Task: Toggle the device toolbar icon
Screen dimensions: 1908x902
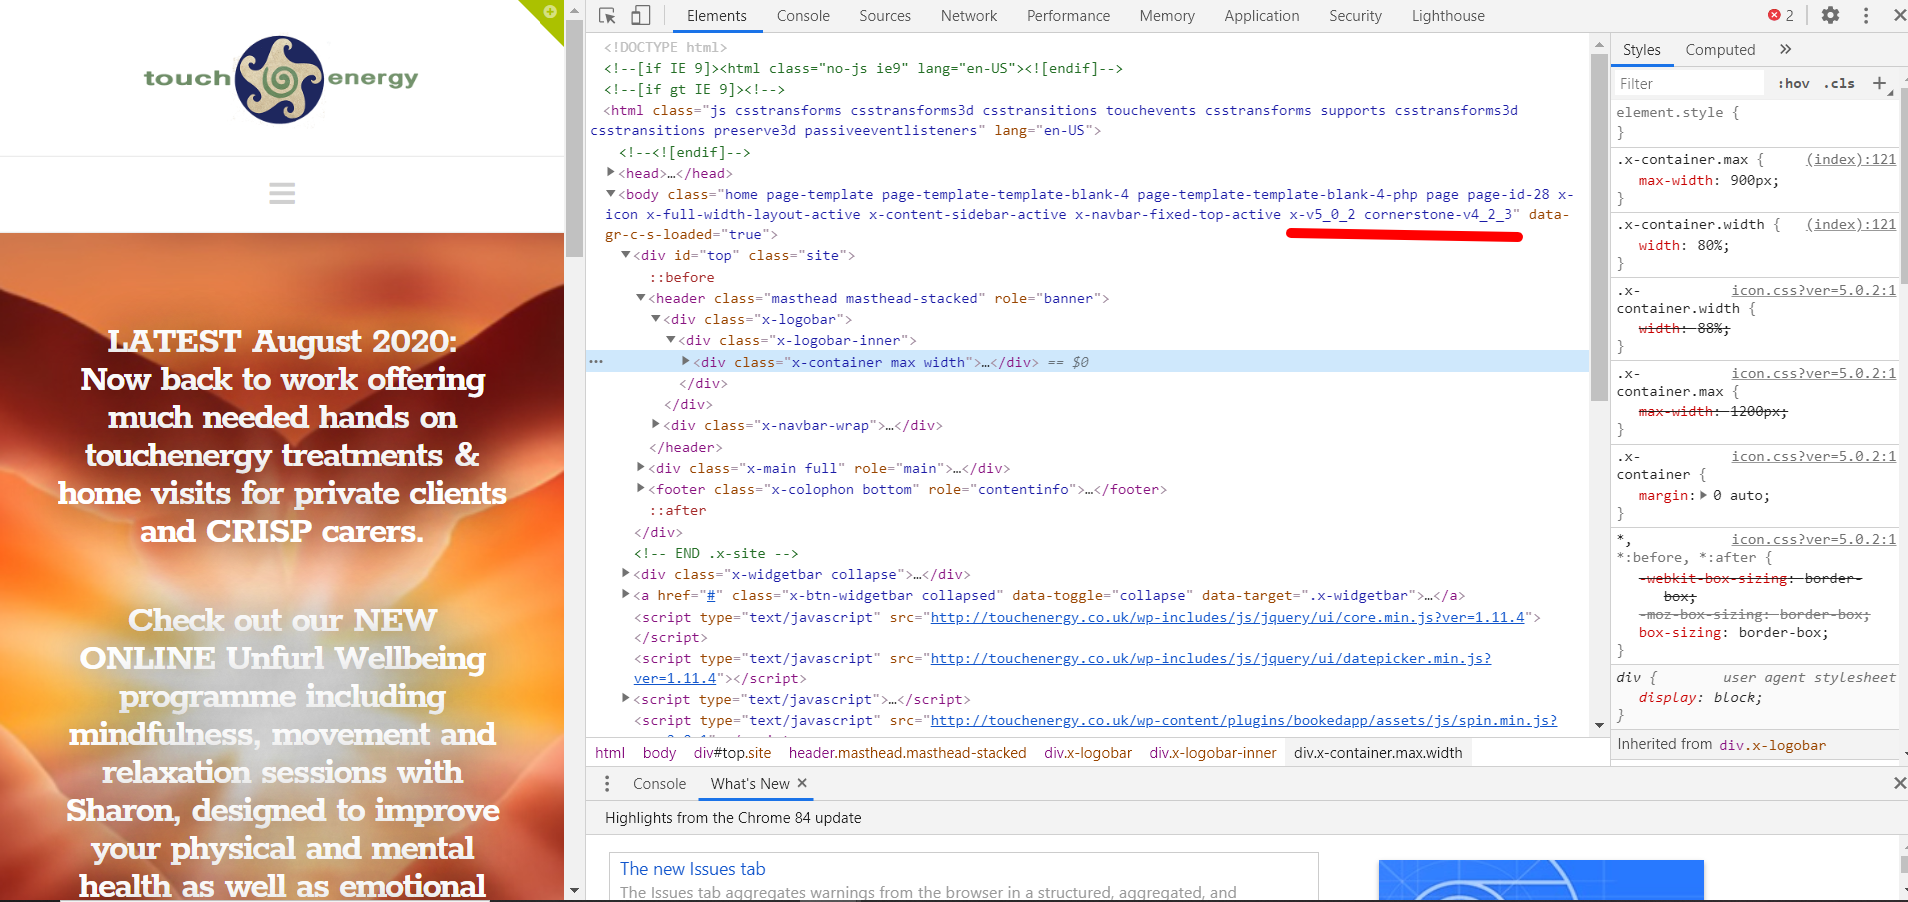Action: pyautogui.click(x=641, y=15)
